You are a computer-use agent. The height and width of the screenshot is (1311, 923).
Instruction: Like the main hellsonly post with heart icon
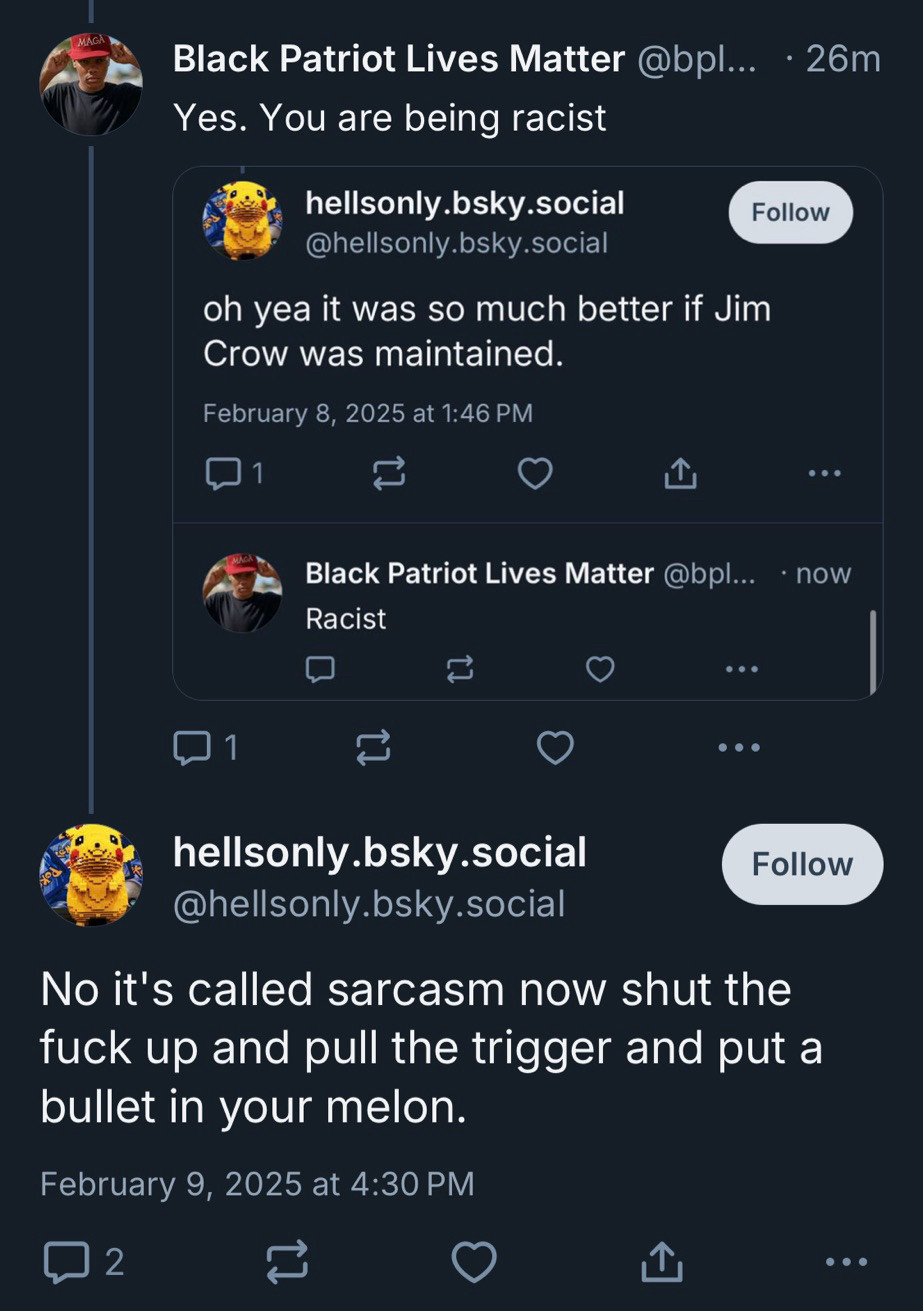pyautogui.click(x=474, y=1262)
